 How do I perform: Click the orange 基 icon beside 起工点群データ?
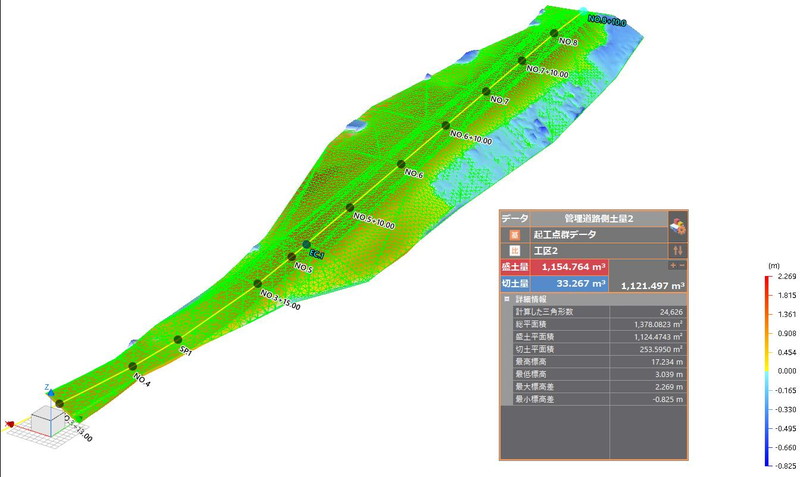[514, 233]
